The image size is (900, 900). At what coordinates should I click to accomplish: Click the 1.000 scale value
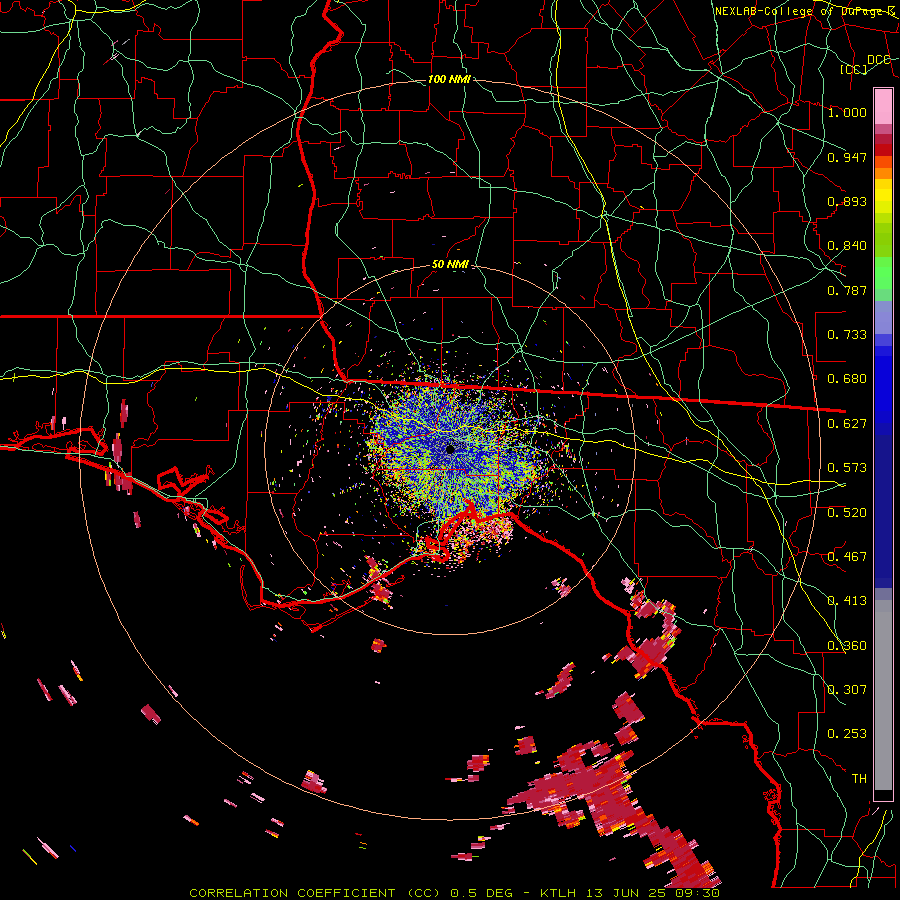(x=847, y=112)
